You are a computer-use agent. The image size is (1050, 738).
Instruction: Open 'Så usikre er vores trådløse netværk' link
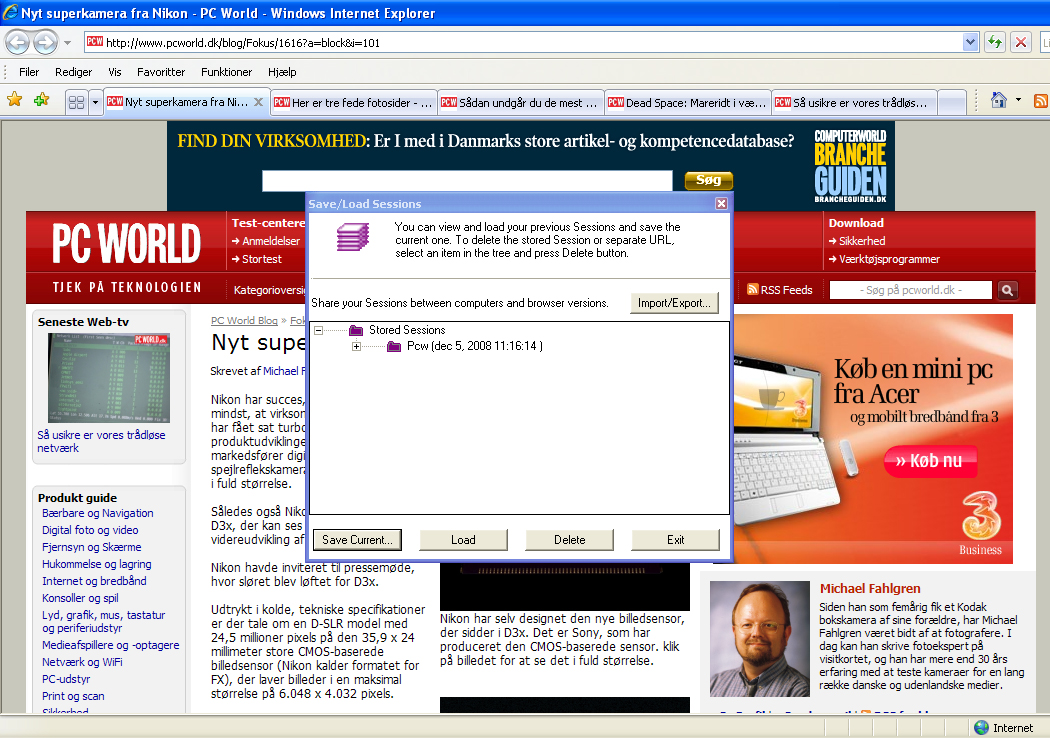(101, 441)
